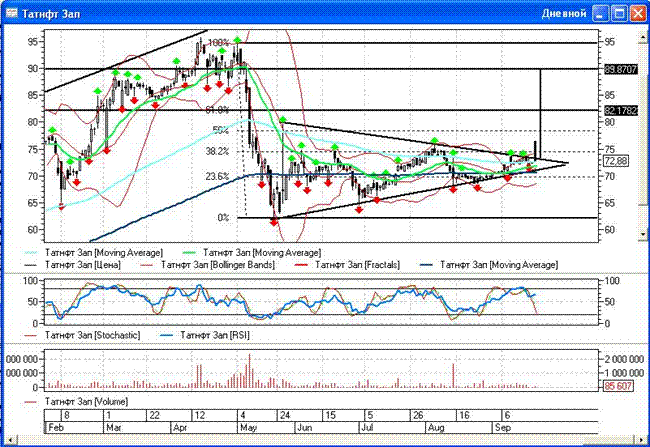Click the Feb month on time axis
Screen dimensions: 650x447
tap(56, 428)
